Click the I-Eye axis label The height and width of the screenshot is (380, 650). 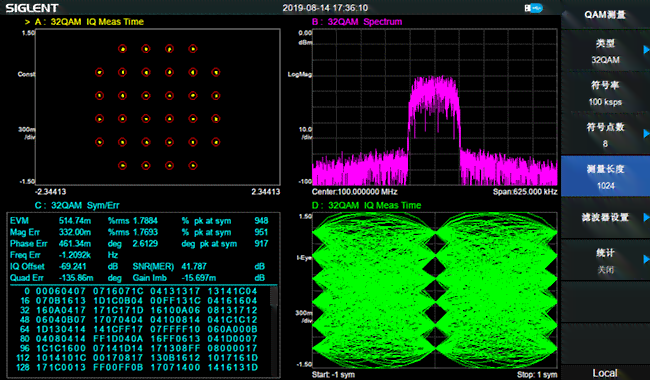tap(304, 258)
